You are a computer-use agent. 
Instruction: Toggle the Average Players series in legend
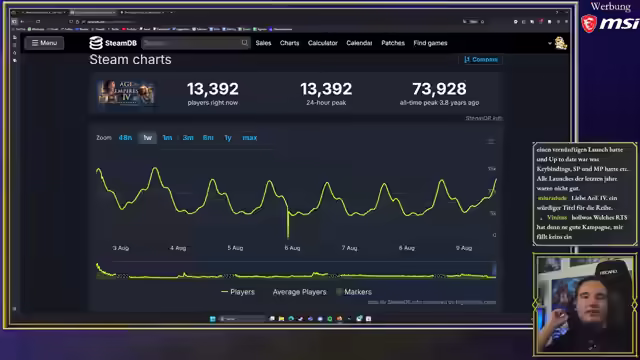point(299,292)
